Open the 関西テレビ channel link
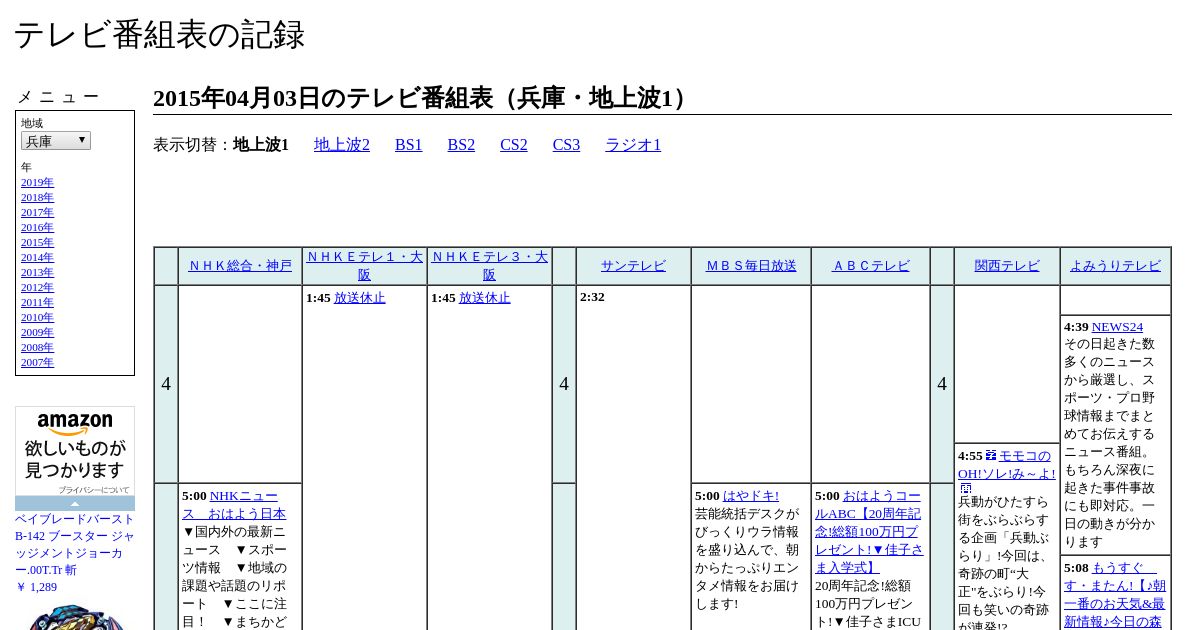Screen dimensions: 1200x630 [1007, 266]
